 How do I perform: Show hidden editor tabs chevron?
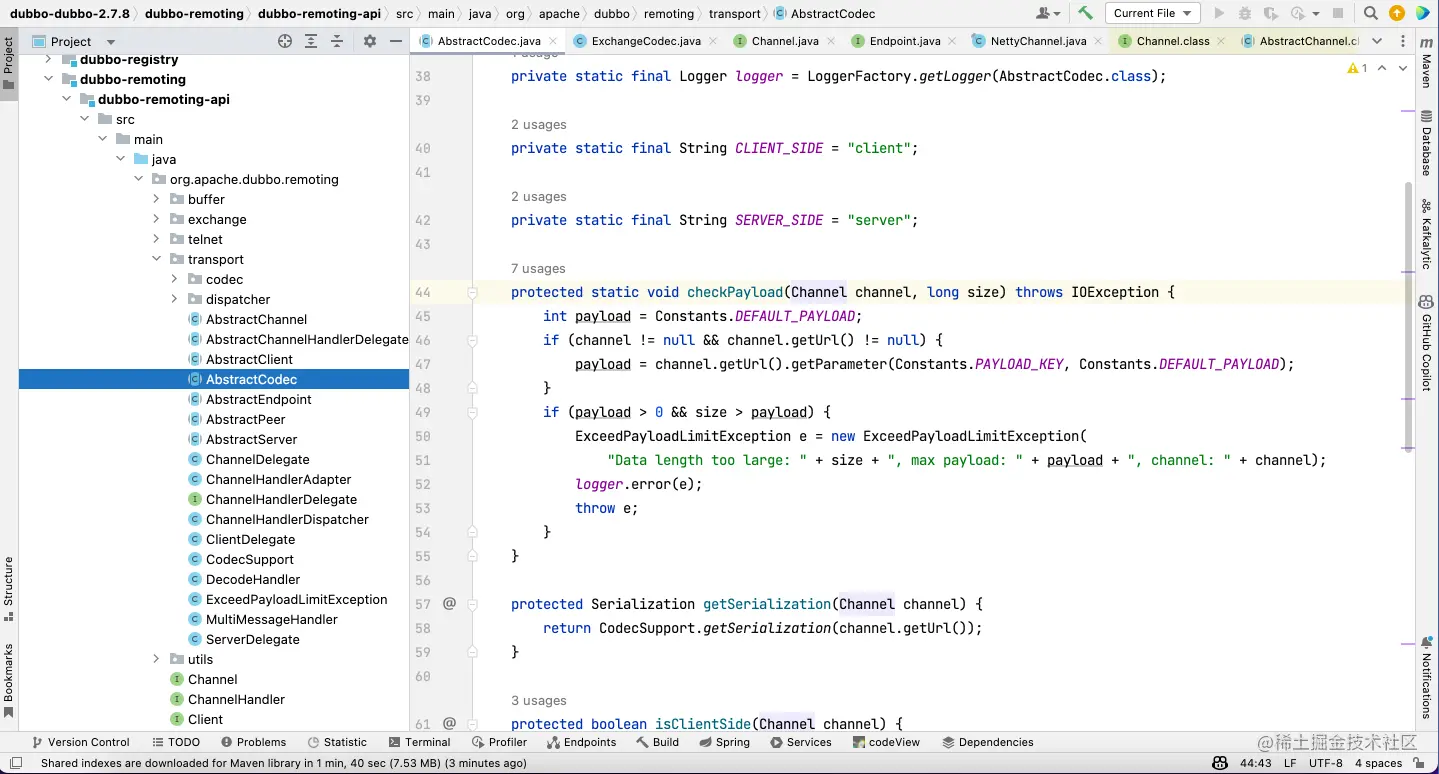pos(1377,41)
